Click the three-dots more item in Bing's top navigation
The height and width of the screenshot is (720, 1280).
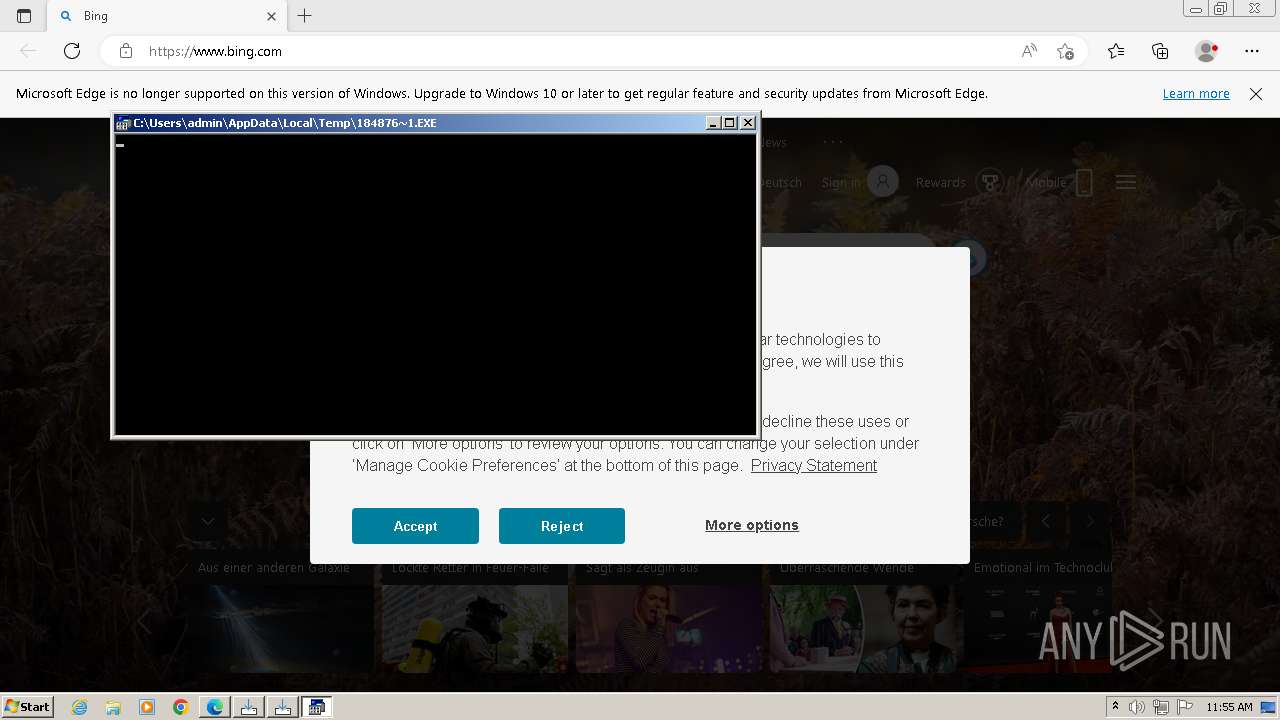(833, 142)
